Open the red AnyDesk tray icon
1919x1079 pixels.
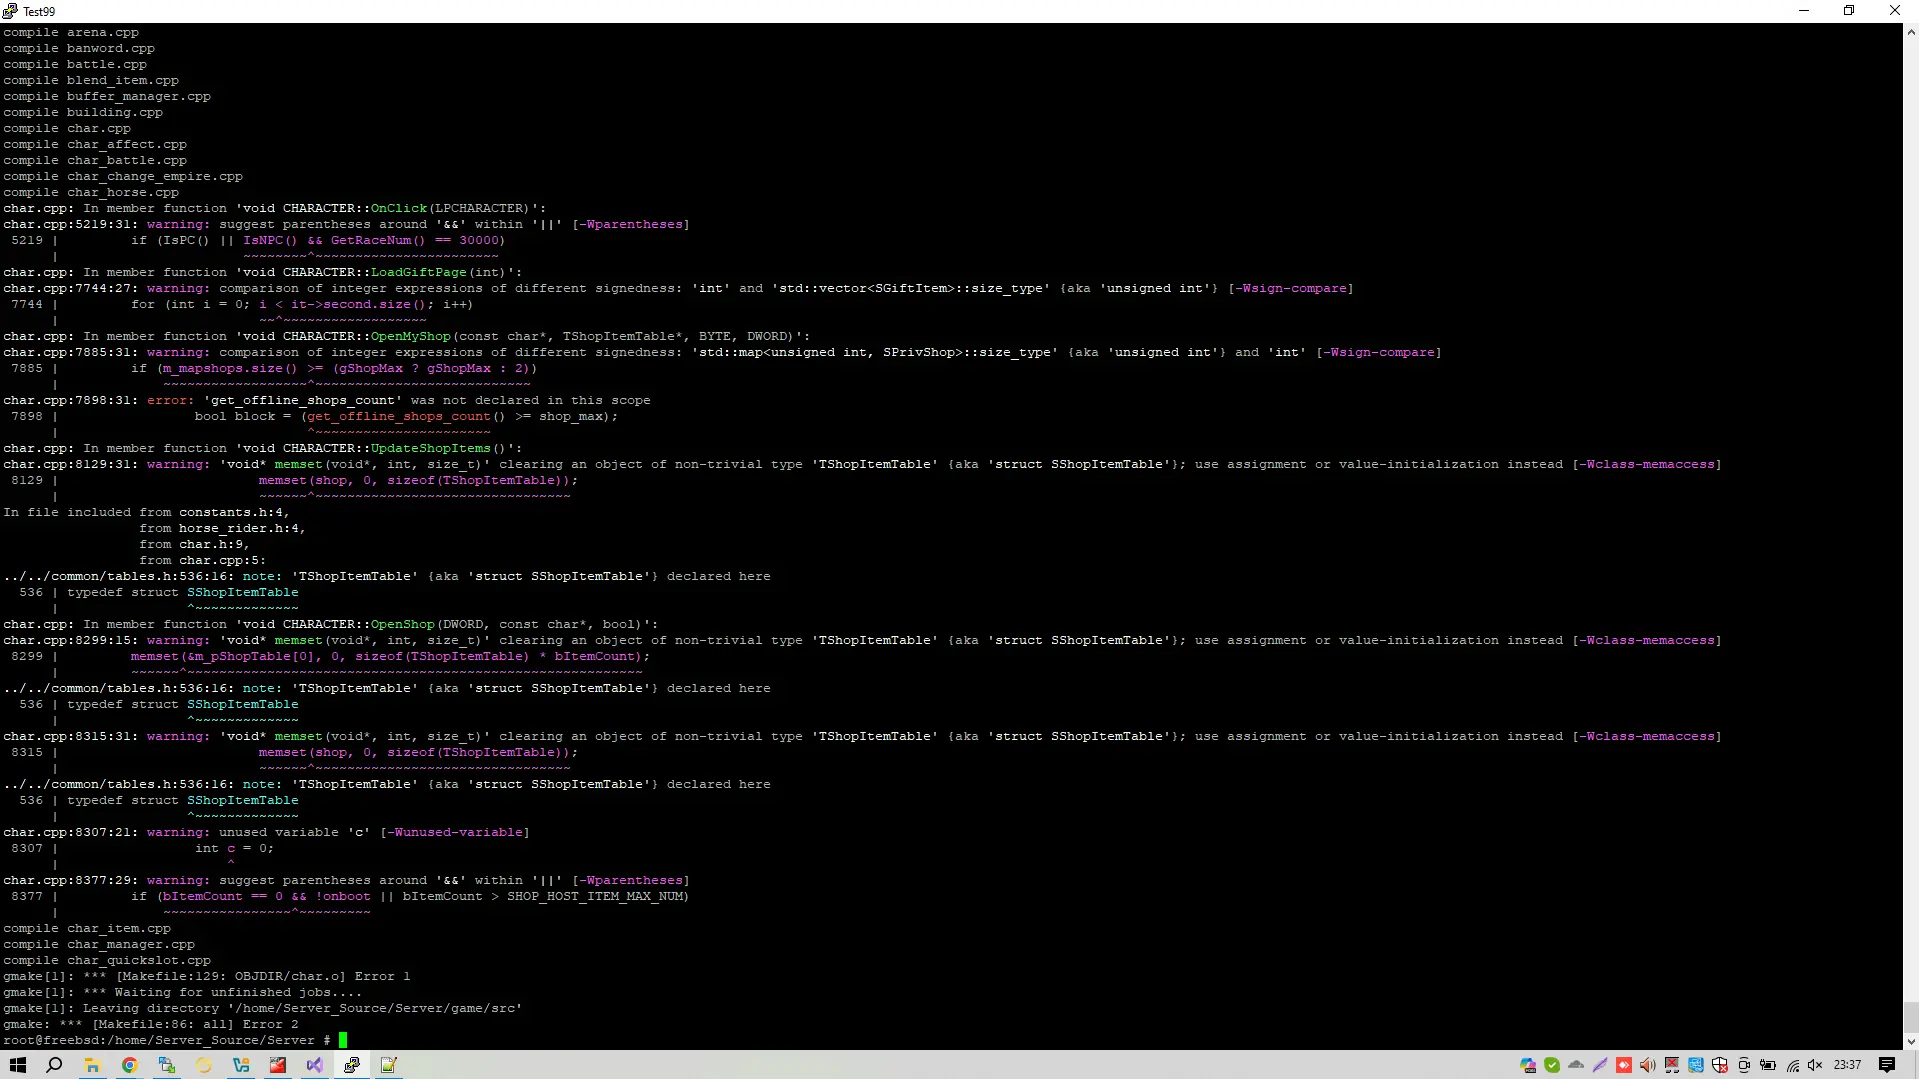[1624, 1065]
